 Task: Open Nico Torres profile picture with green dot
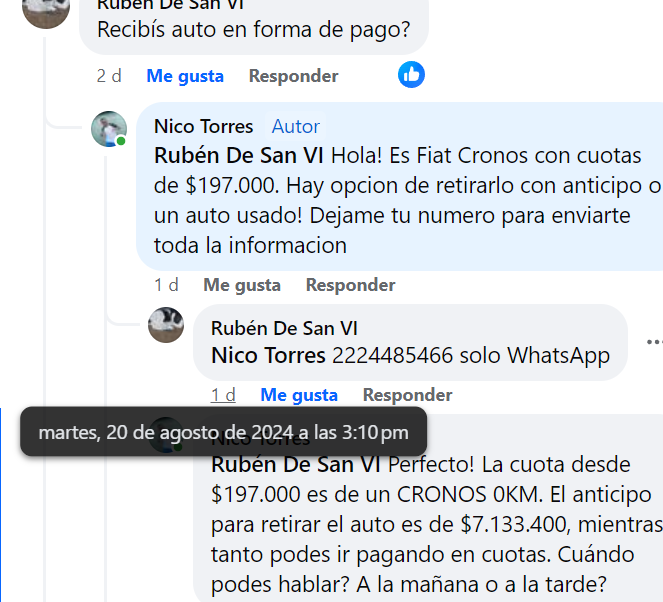pos(109,129)
